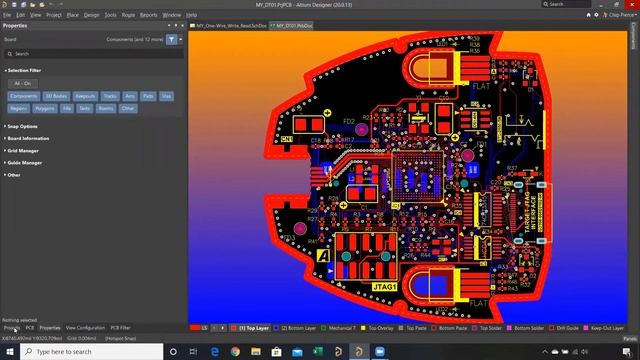Open the Route menu
This screenshot has height=360, width=640.
pyautogui.click(x=128, y=15)
